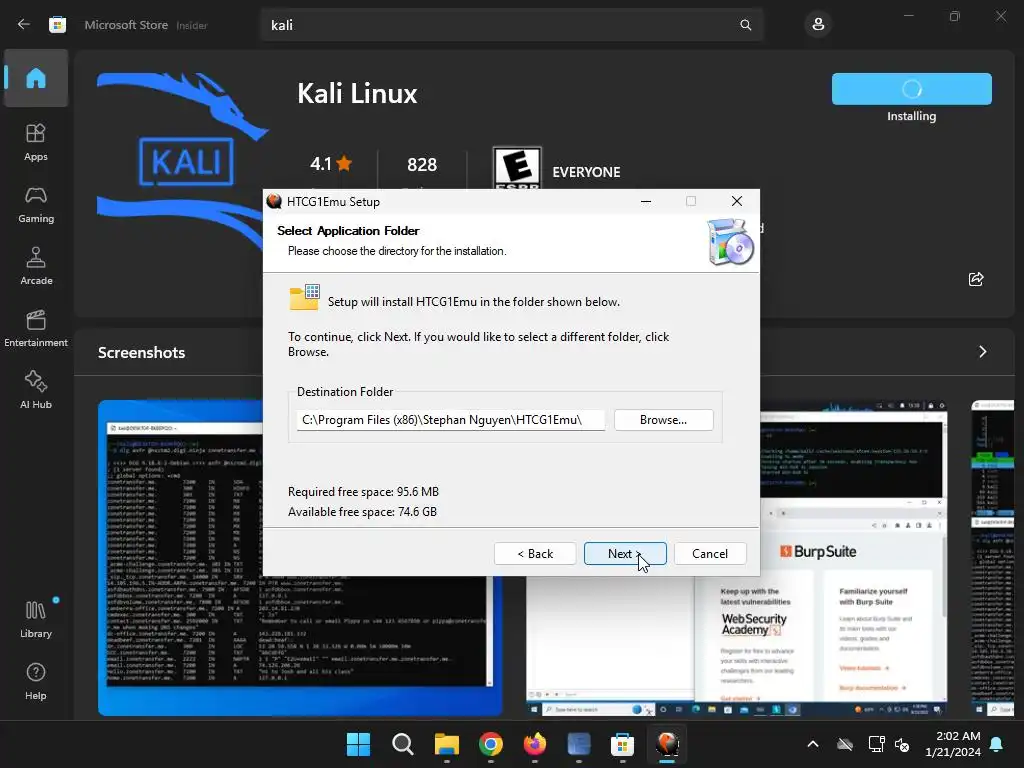Viewport: 1024px width, 768px height.
Task: Click the 2:02 AM taskbar clock
Action: point(953,744)
